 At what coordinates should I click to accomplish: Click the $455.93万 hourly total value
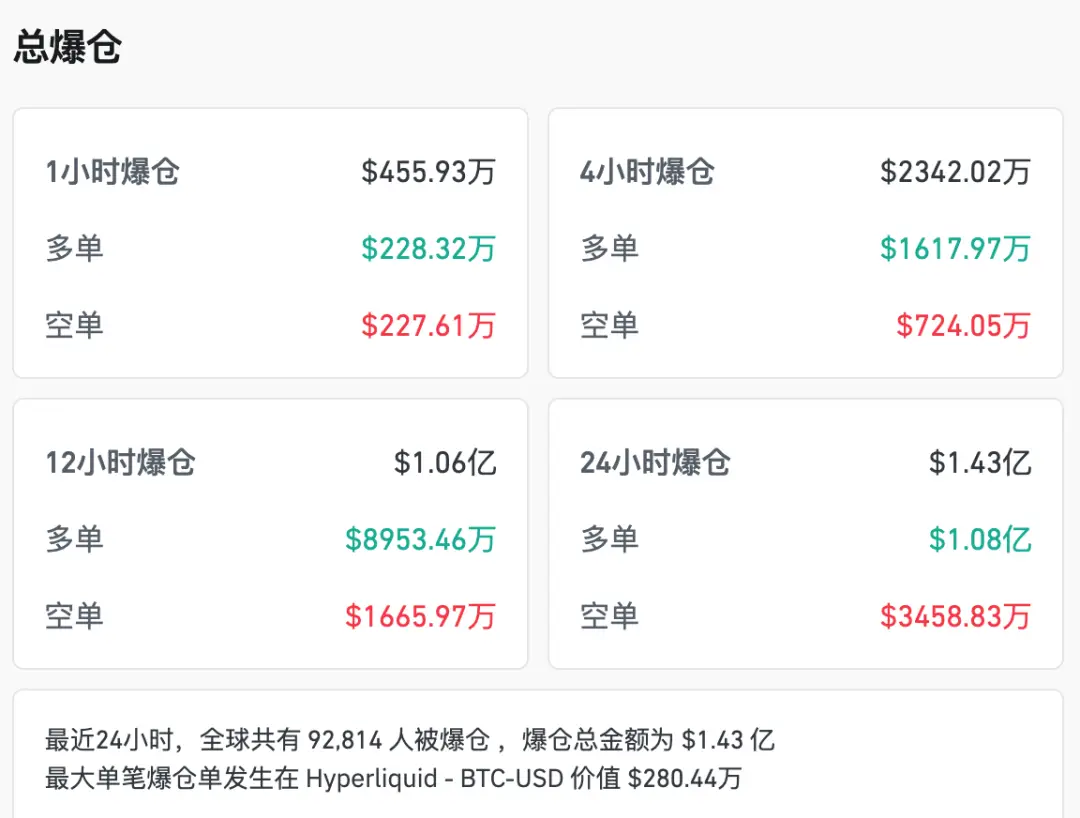[x=428, y=171]
